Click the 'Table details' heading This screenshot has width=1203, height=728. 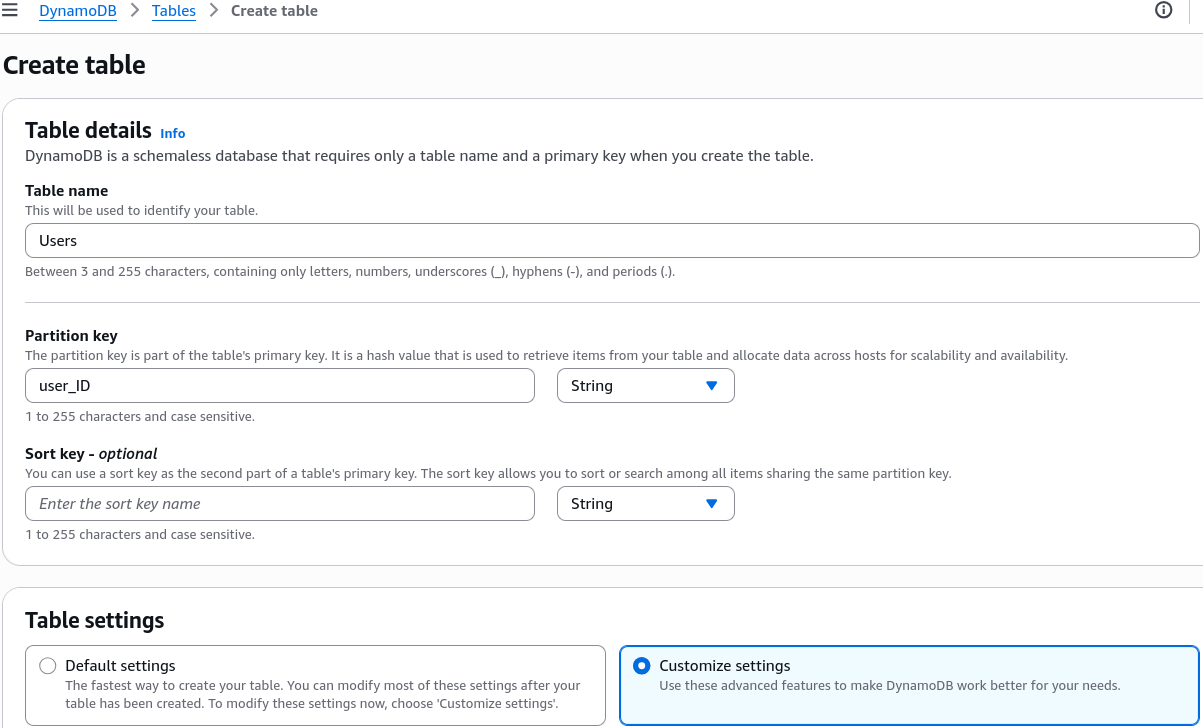click(88, 130)
